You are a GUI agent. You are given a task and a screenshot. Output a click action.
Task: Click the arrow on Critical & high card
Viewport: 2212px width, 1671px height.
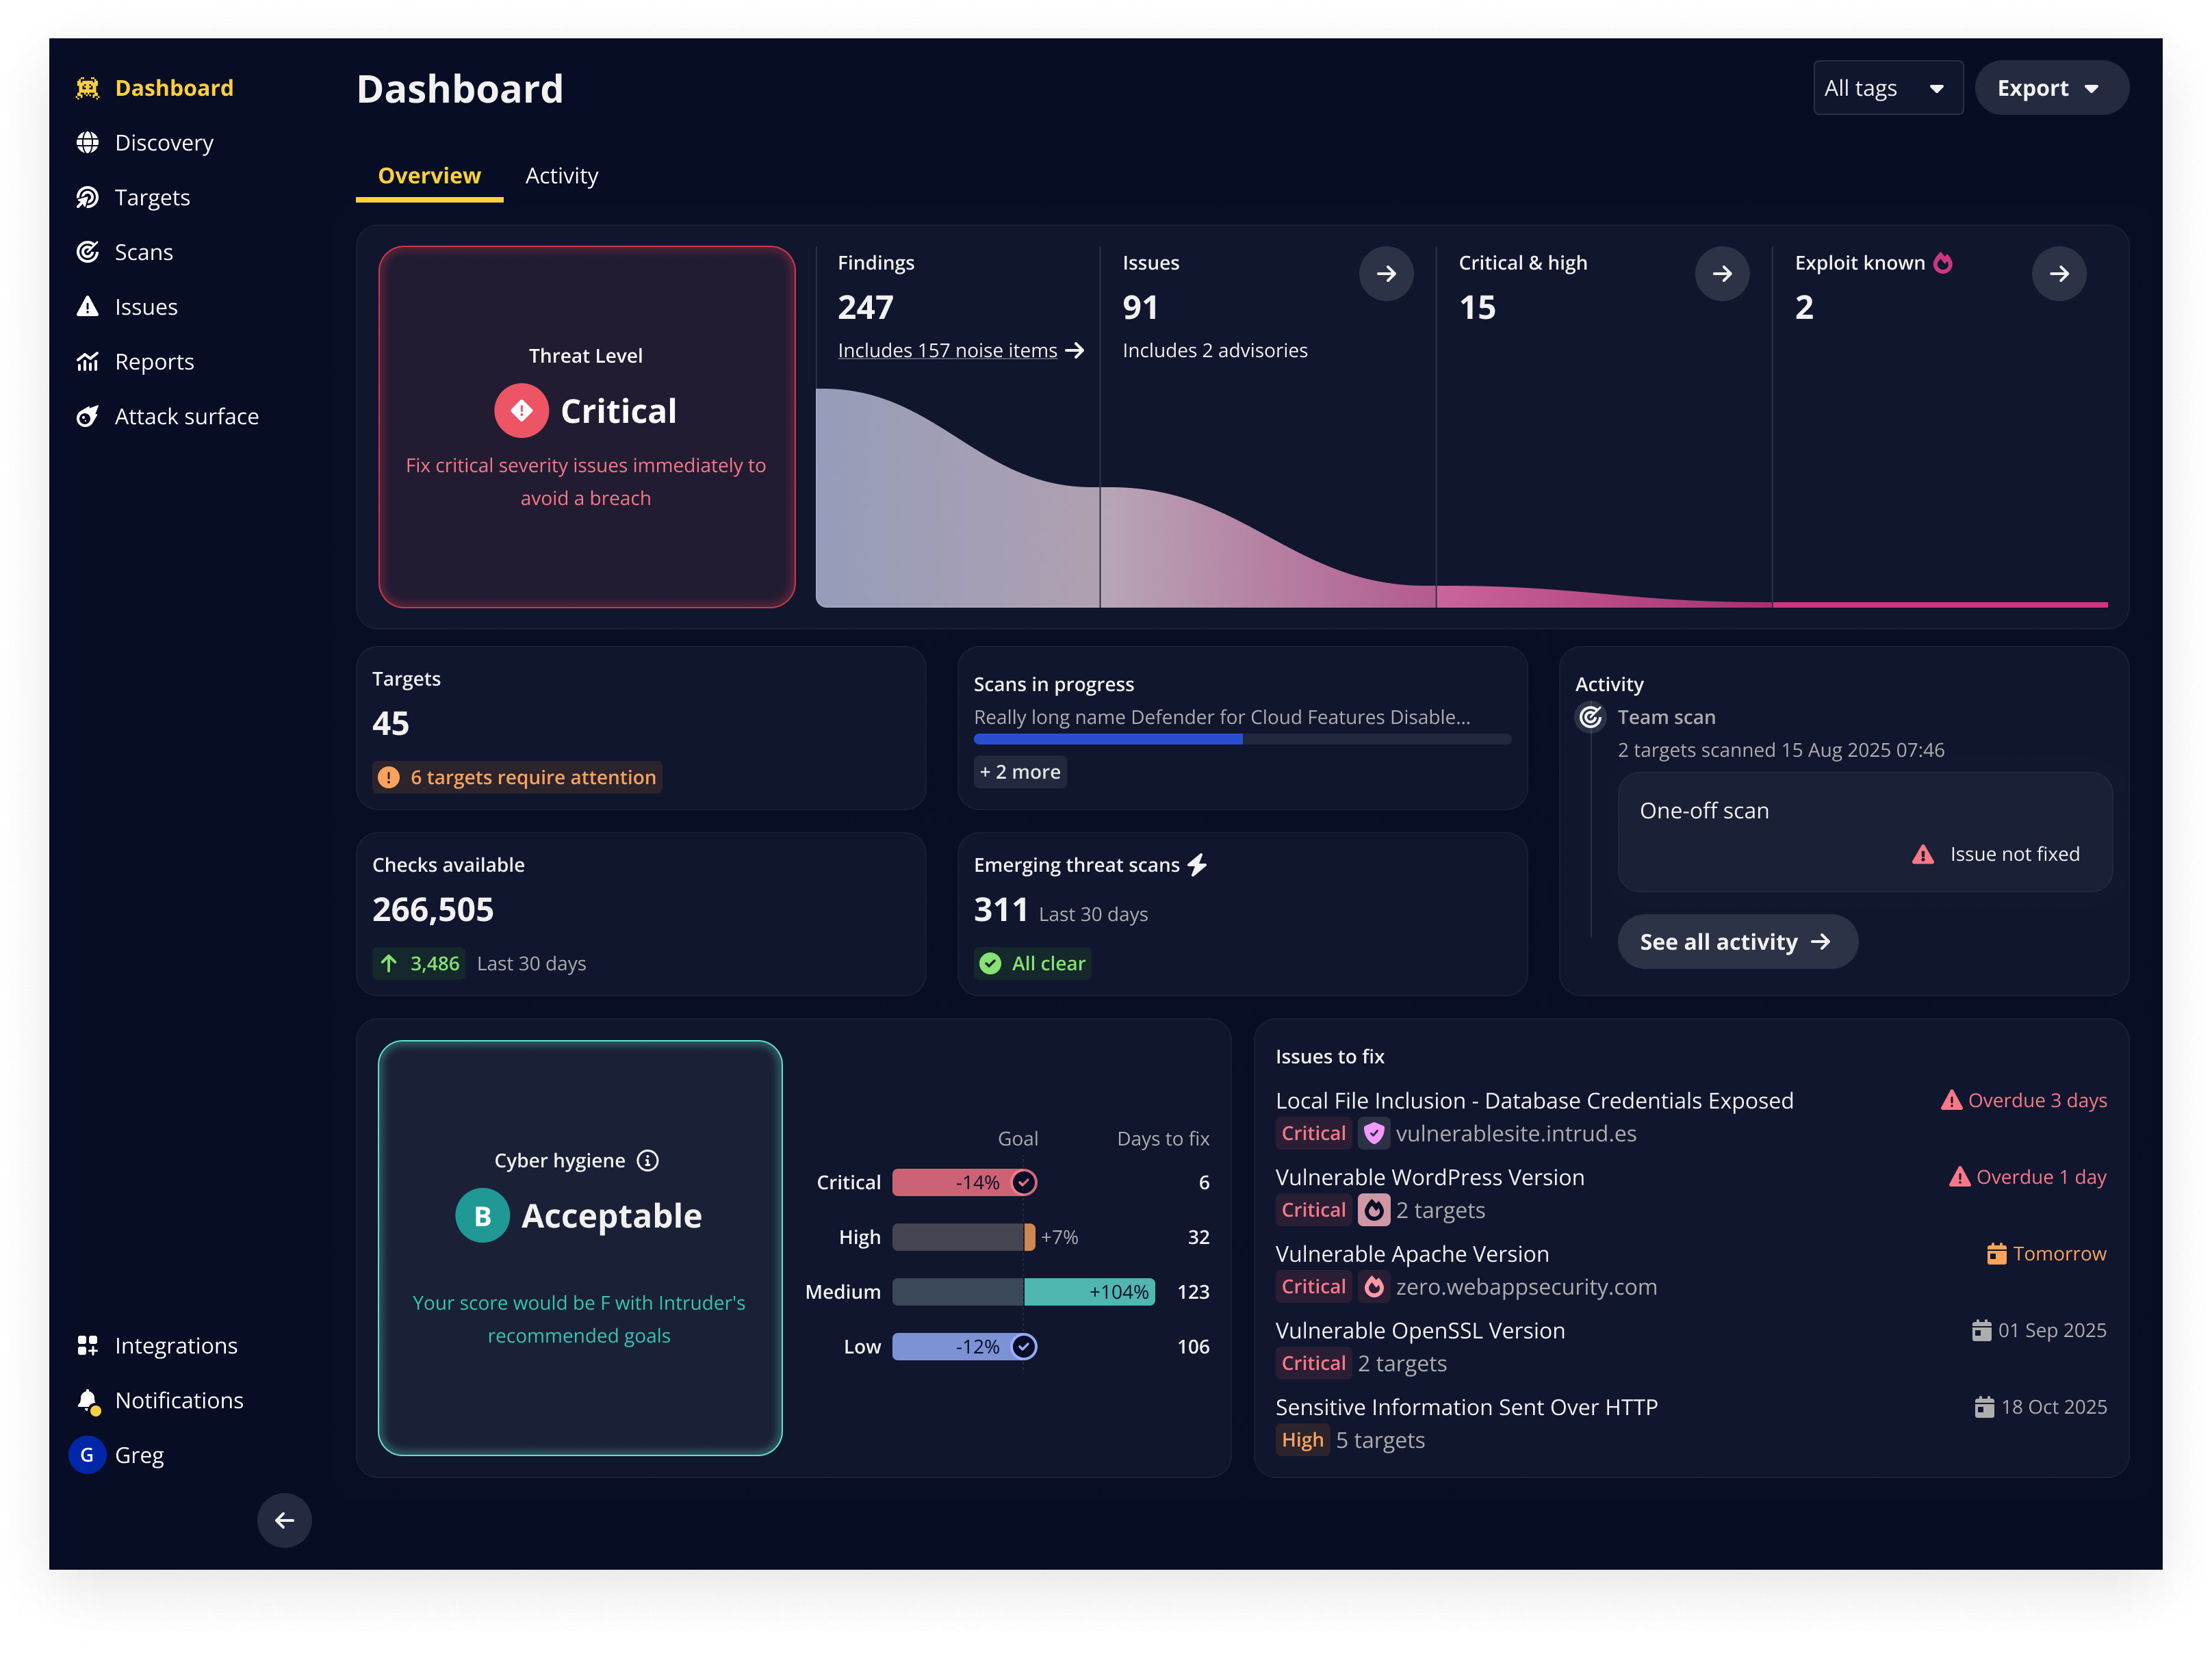[x=1721, y=274]
